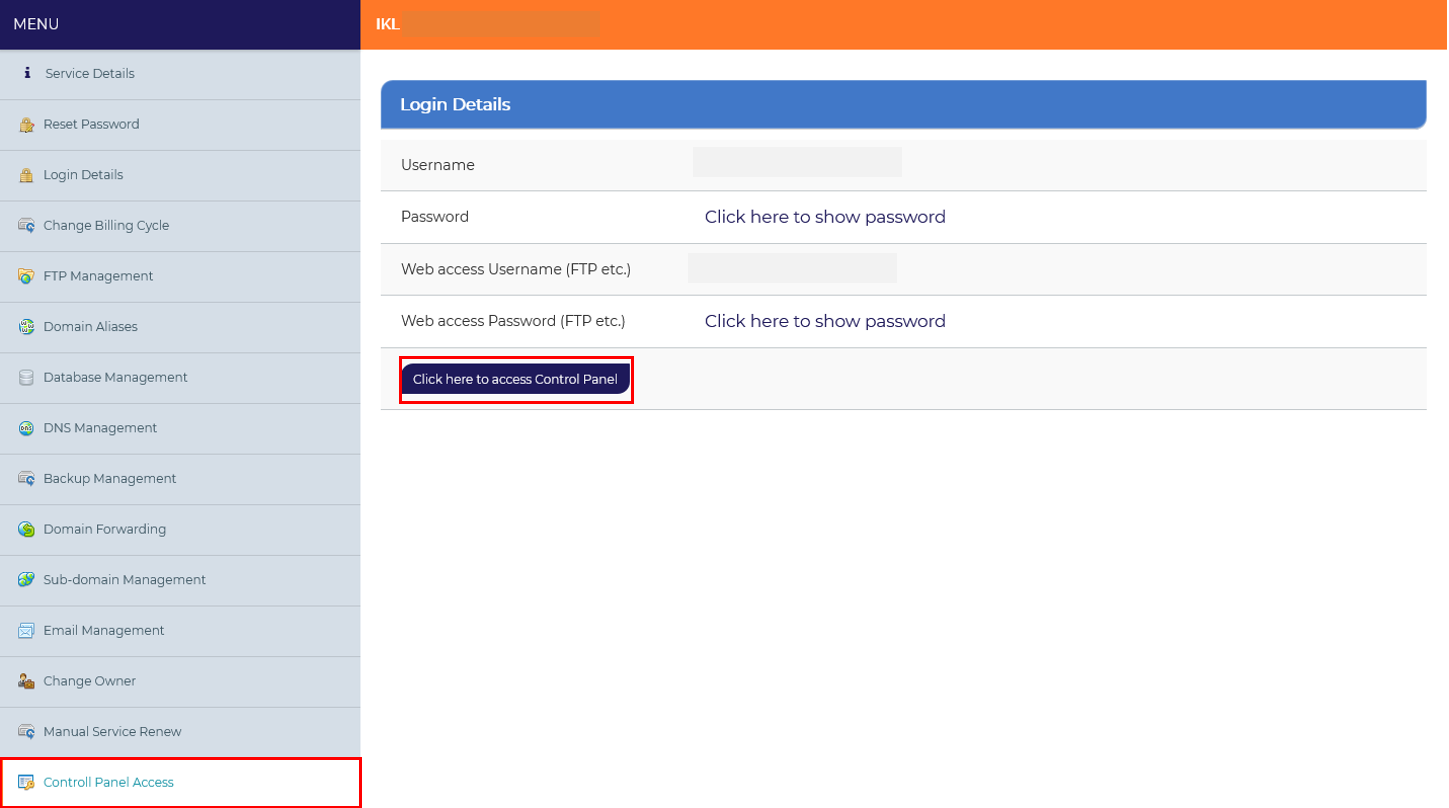Screen dimensions: 1449x808
Task: Open Backup Management menu item
Action: coord(180,479)
